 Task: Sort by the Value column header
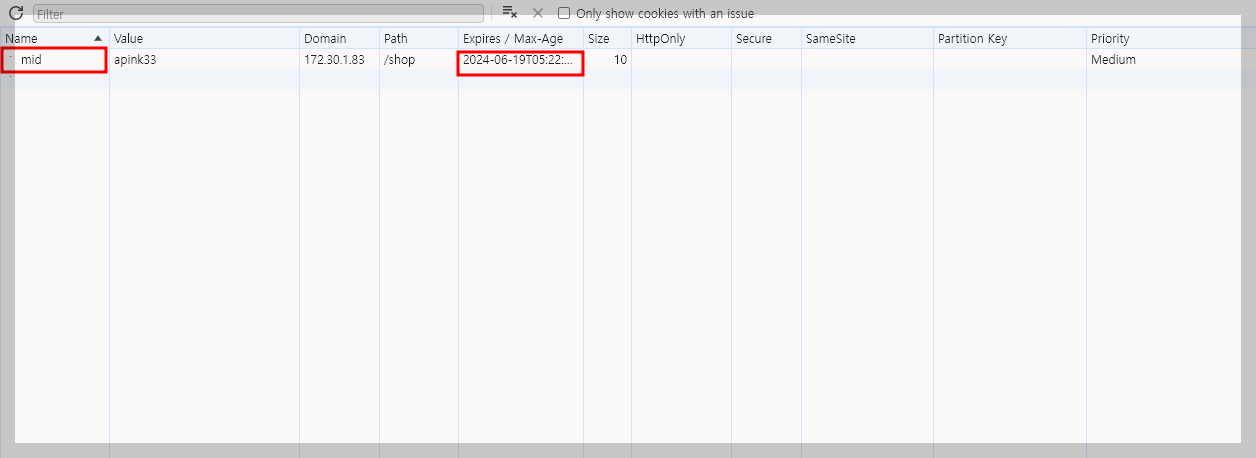(x=204, y=38)
